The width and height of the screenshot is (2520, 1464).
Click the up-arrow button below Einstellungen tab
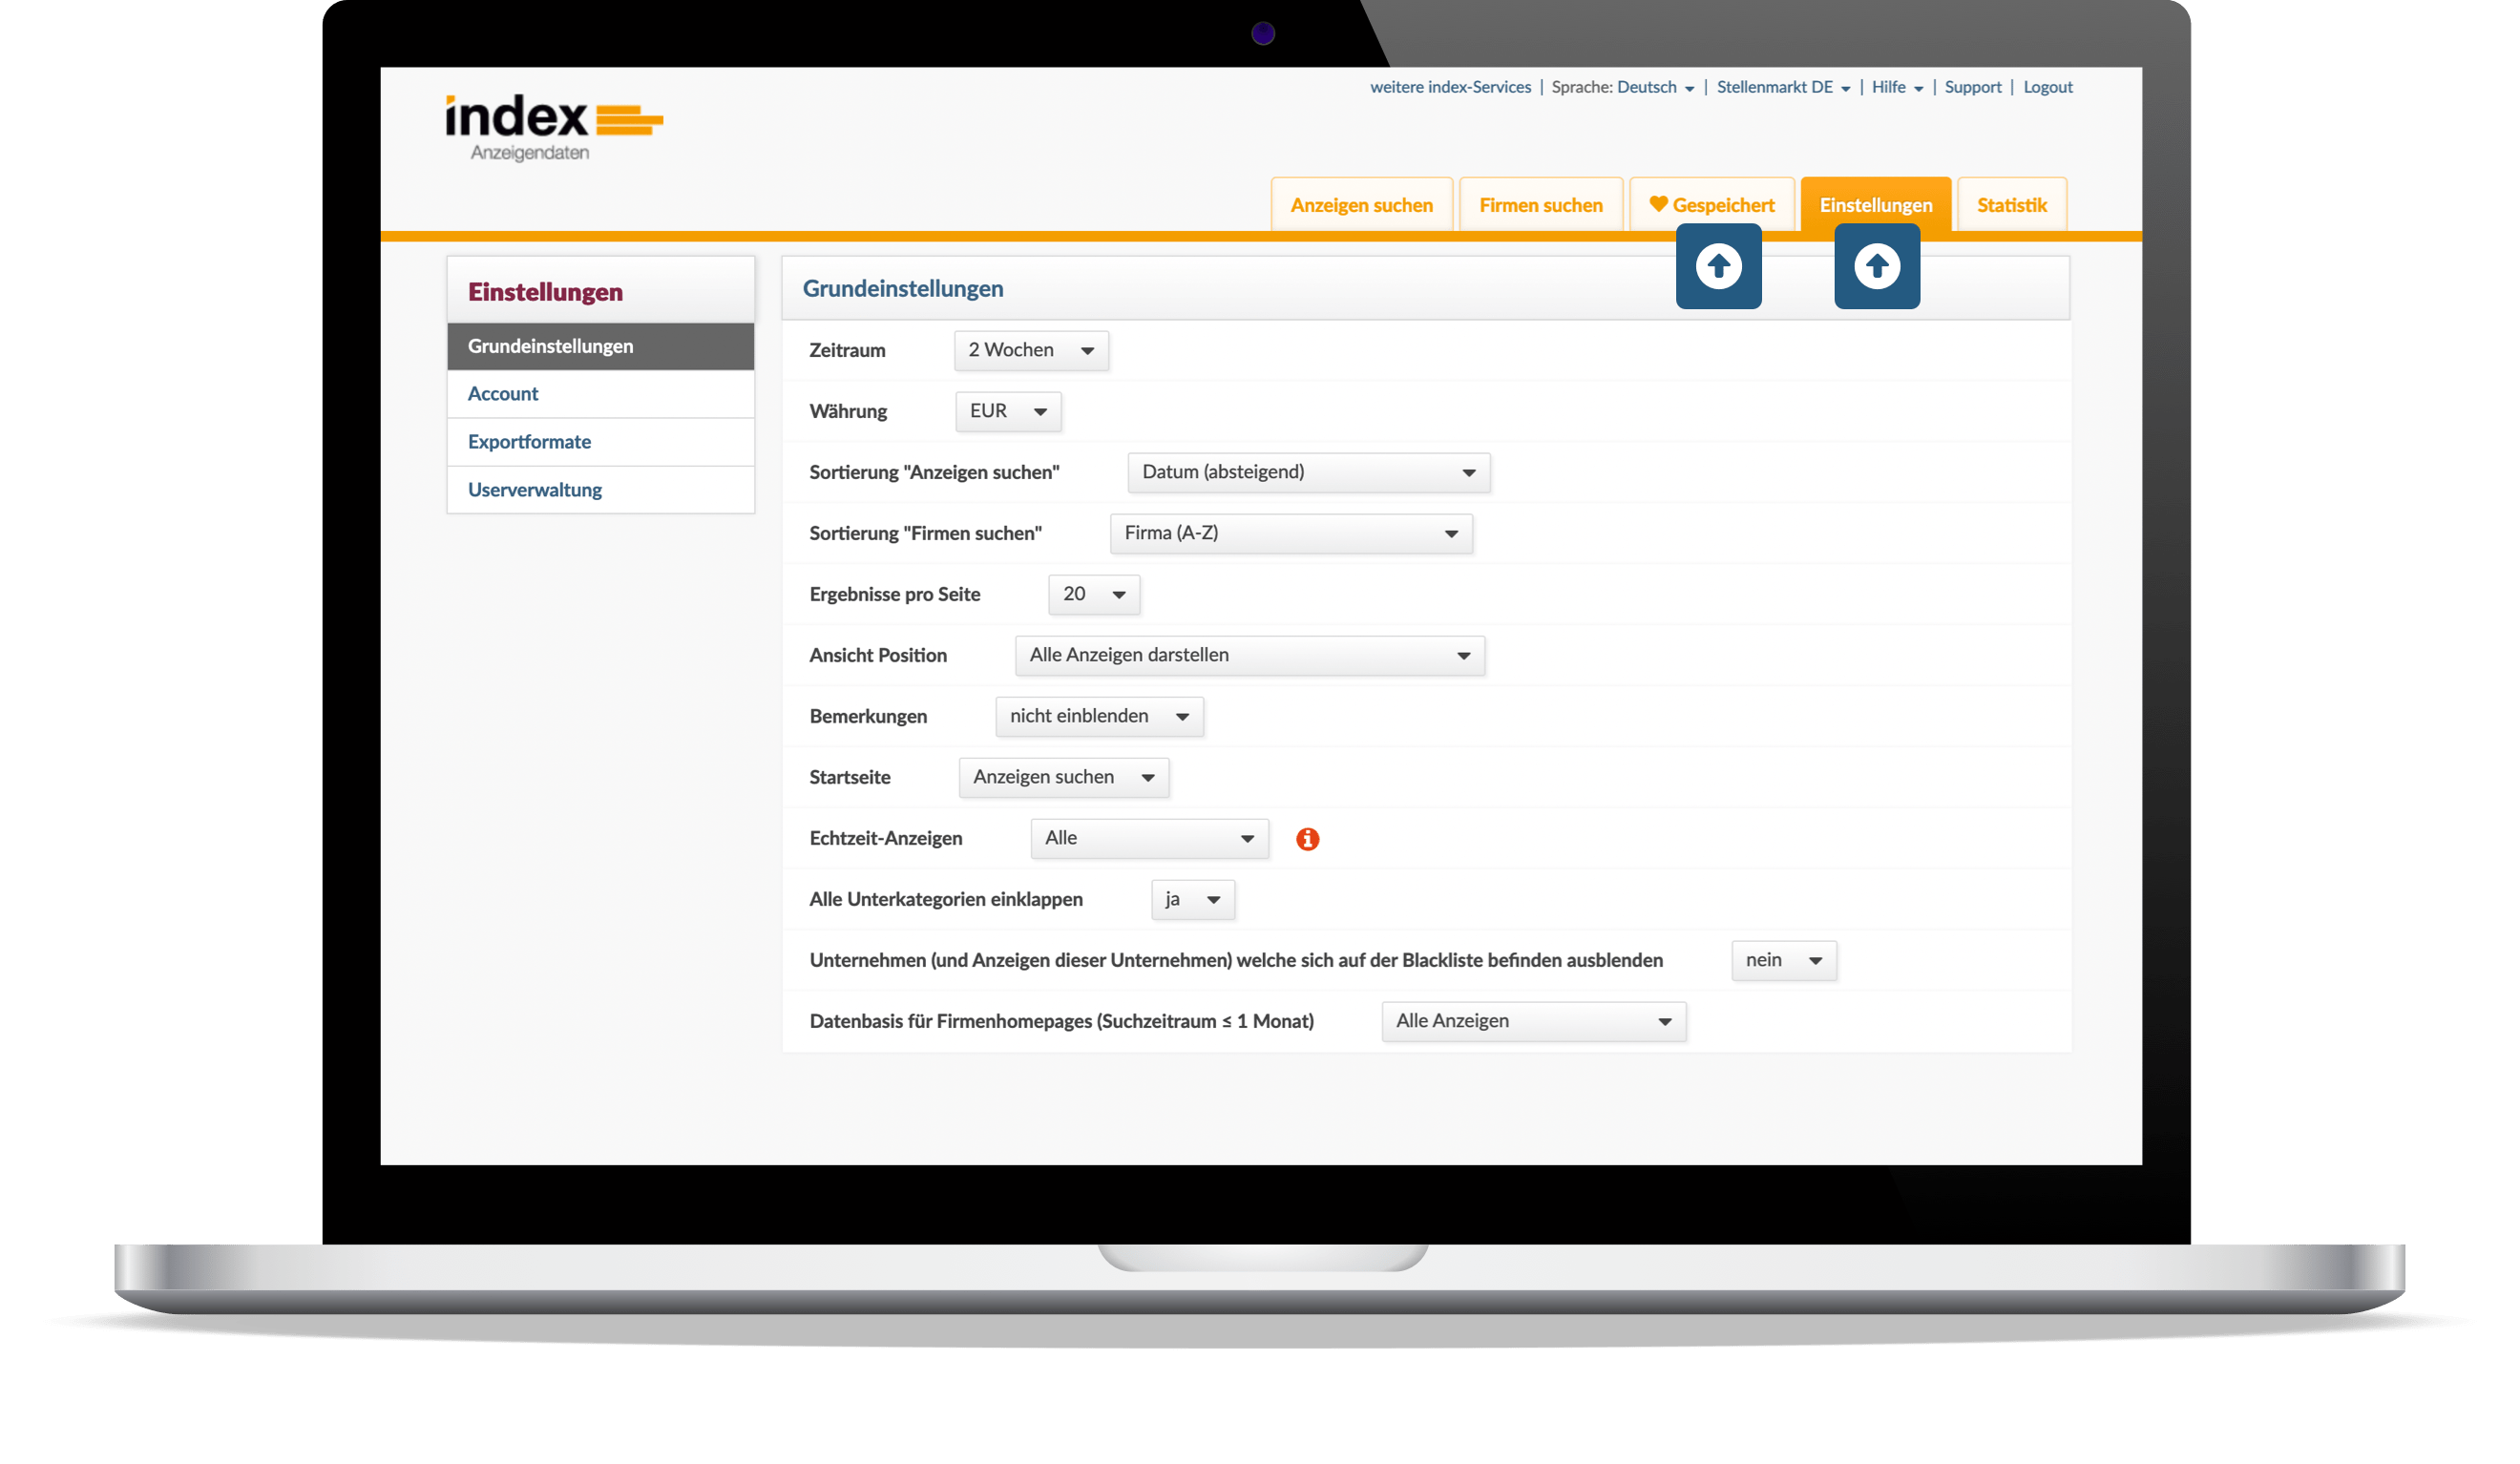pos(1876,266)
